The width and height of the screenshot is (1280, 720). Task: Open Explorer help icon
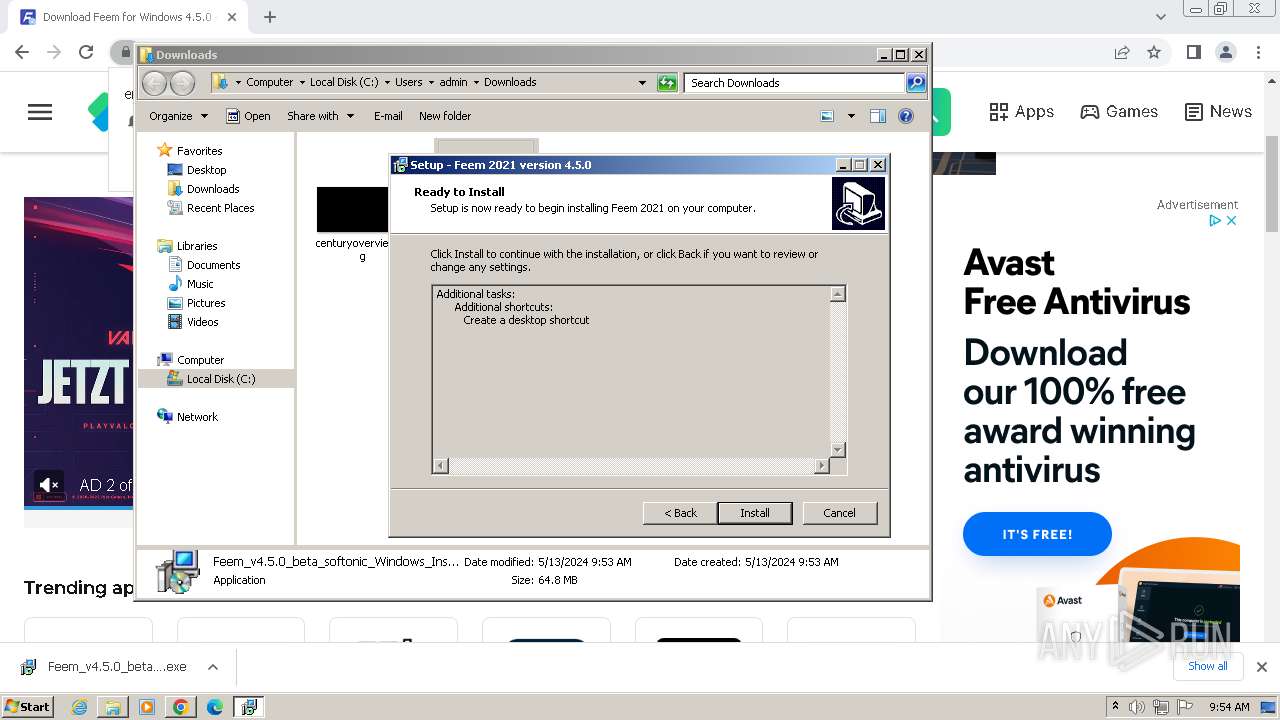point(906,116)
